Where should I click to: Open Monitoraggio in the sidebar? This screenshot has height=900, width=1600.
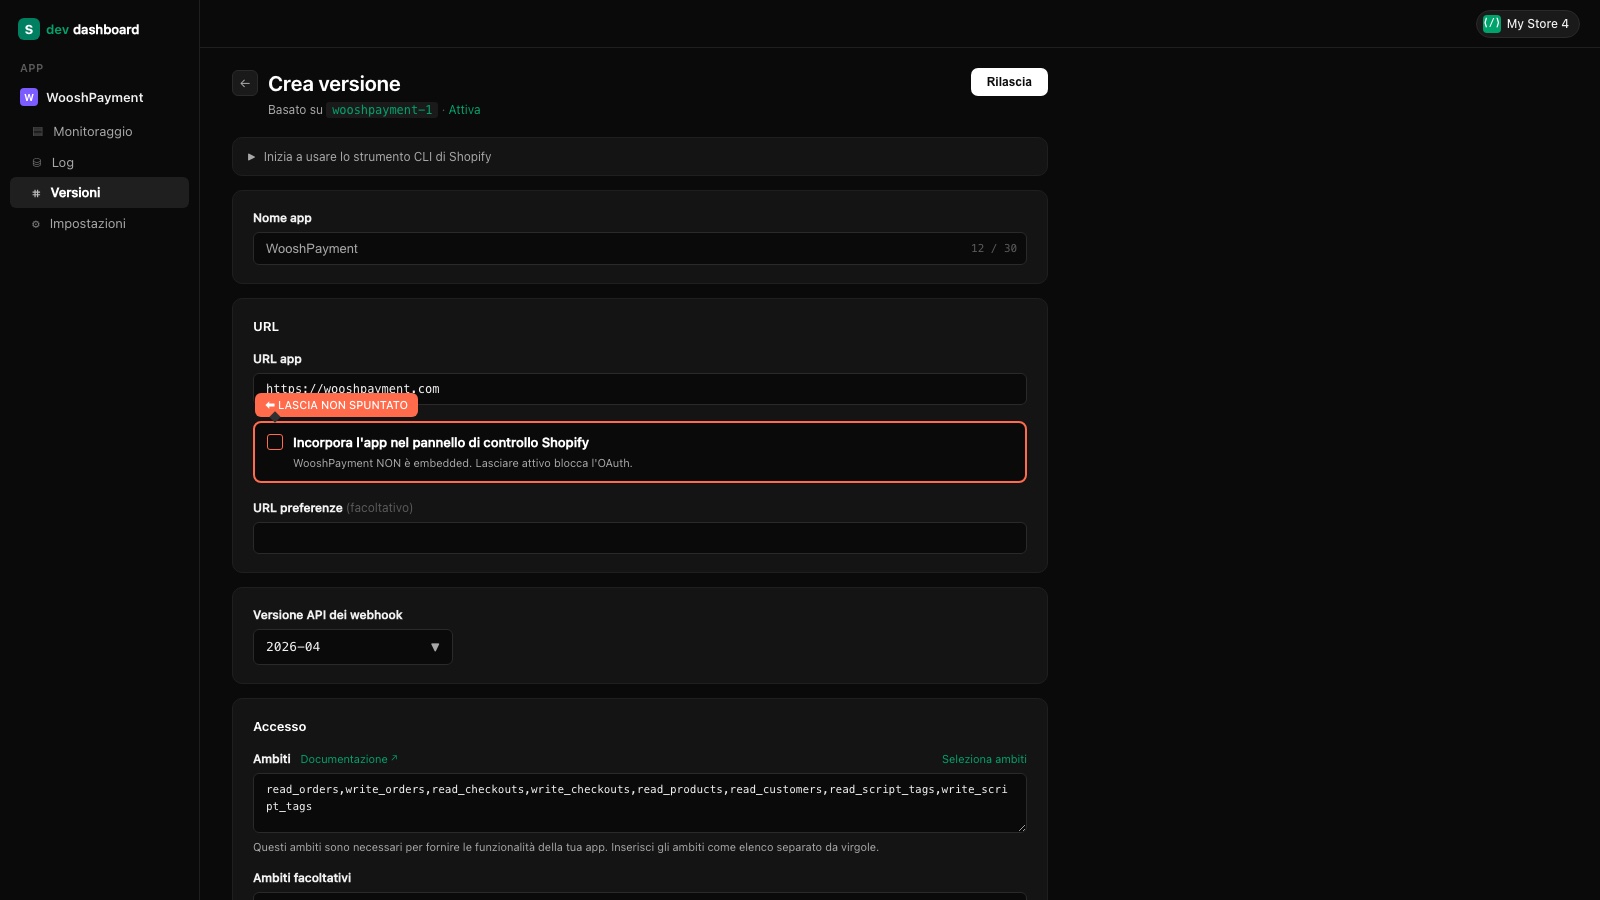coord(99,131)
